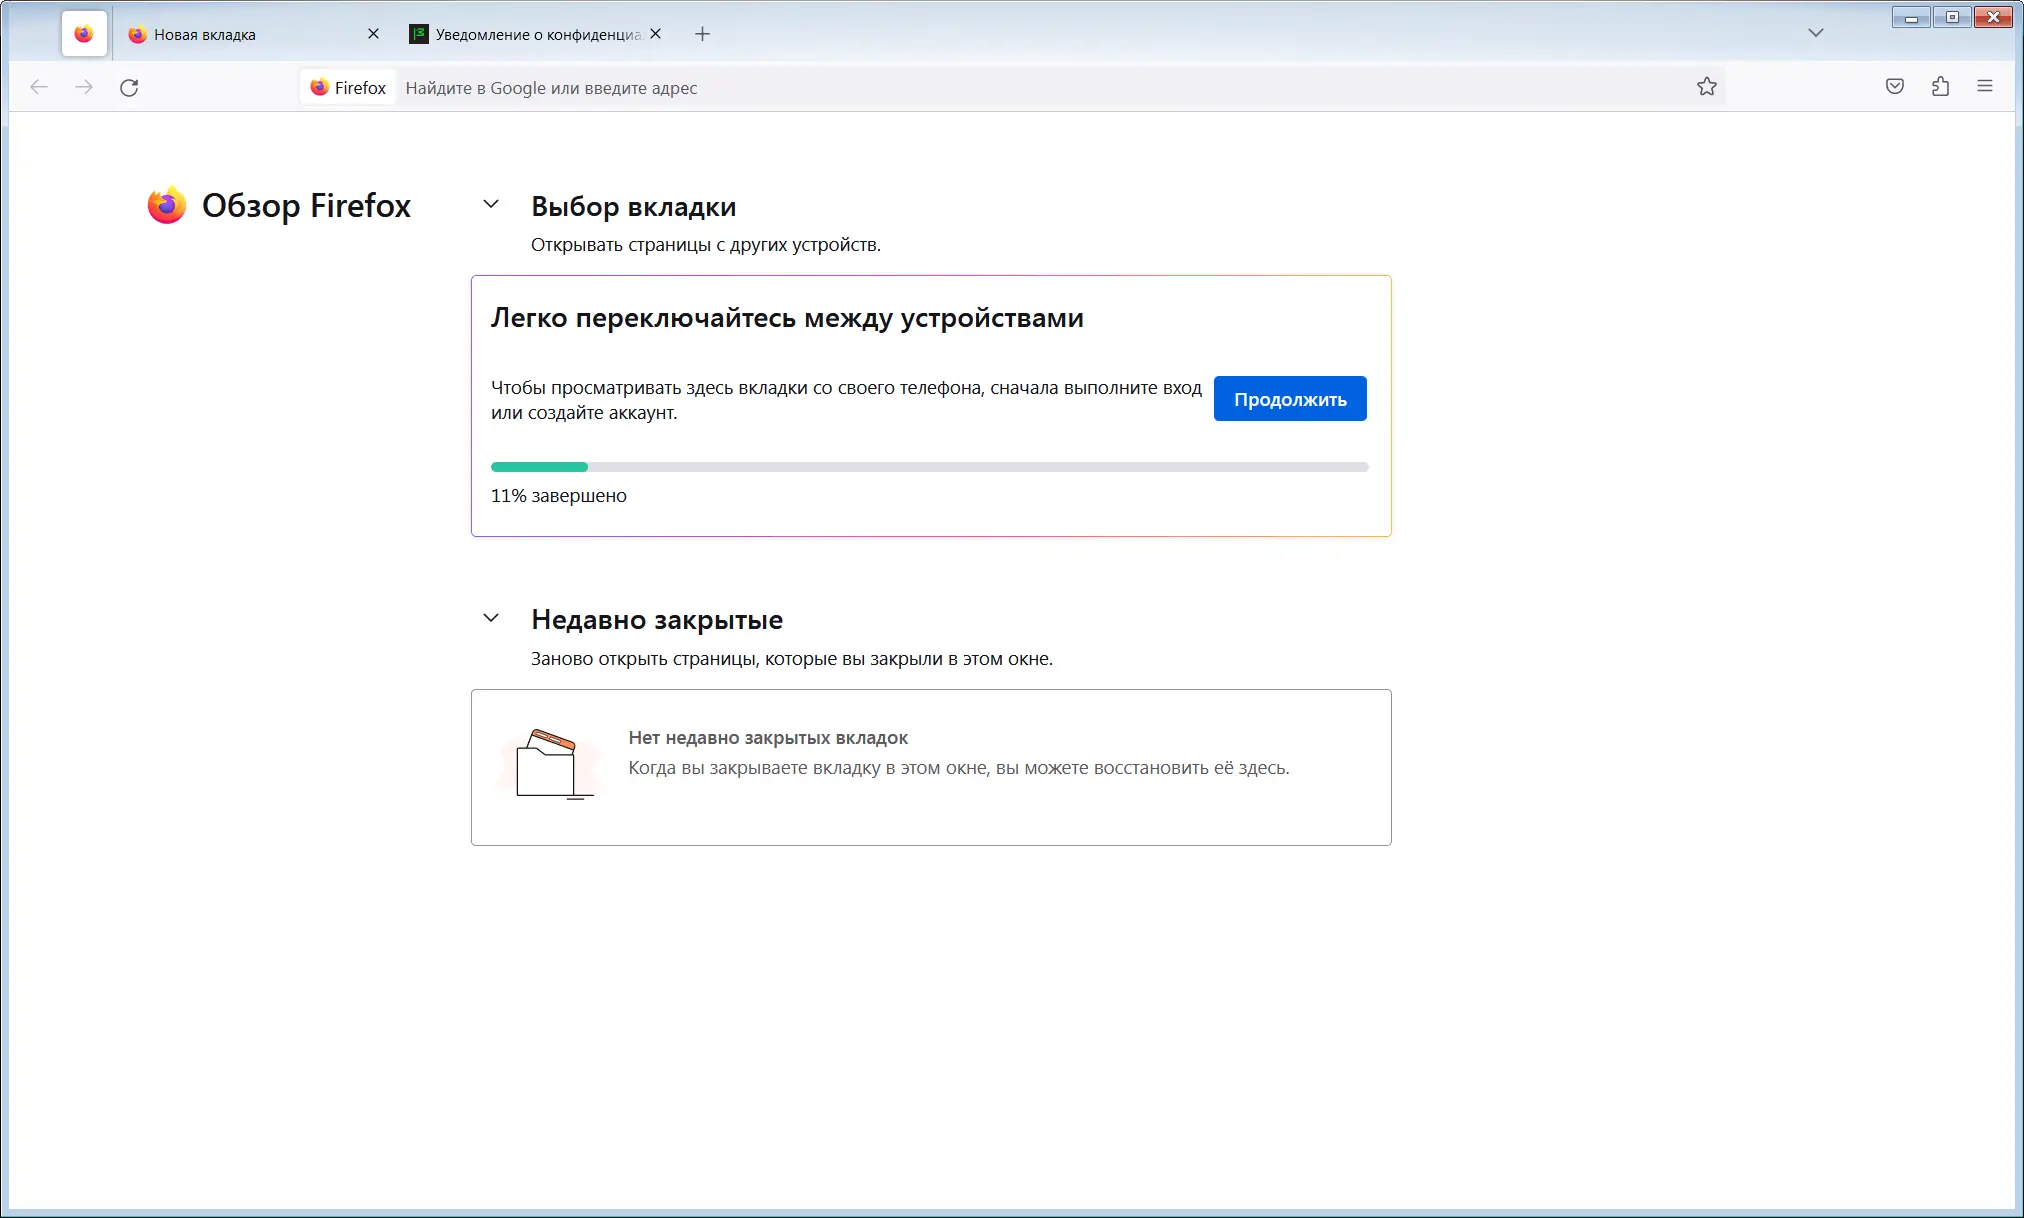The height and width of the screenshot is (1218, 2024).
Task: Close the privacy notice tab
Action: [655, 34]
